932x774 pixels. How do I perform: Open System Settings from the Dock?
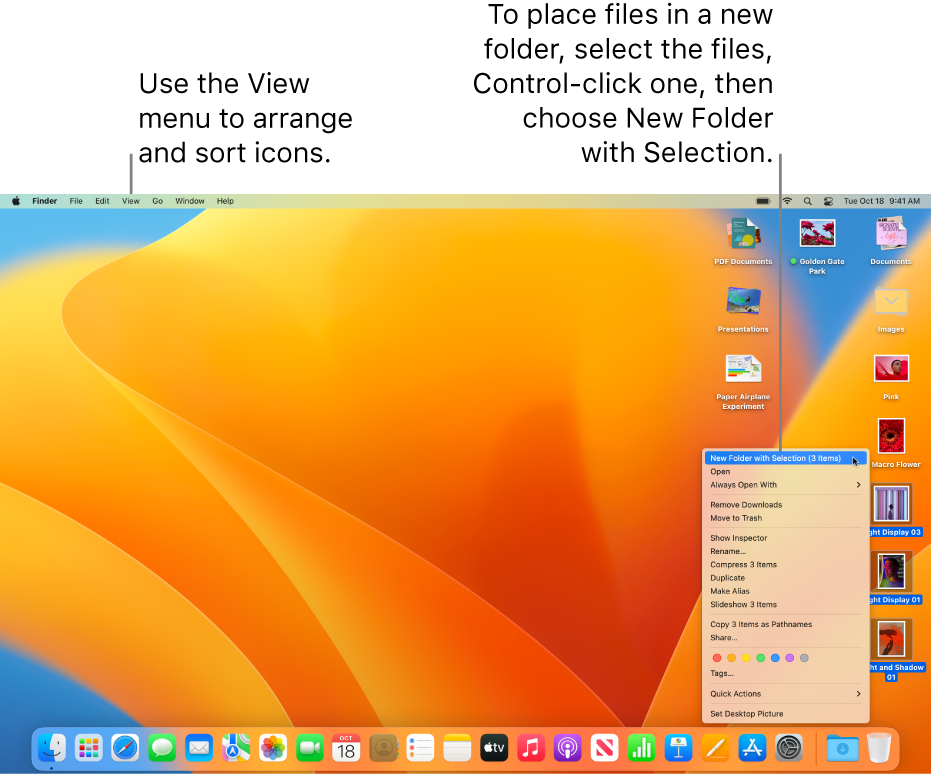tap(788, 748)
